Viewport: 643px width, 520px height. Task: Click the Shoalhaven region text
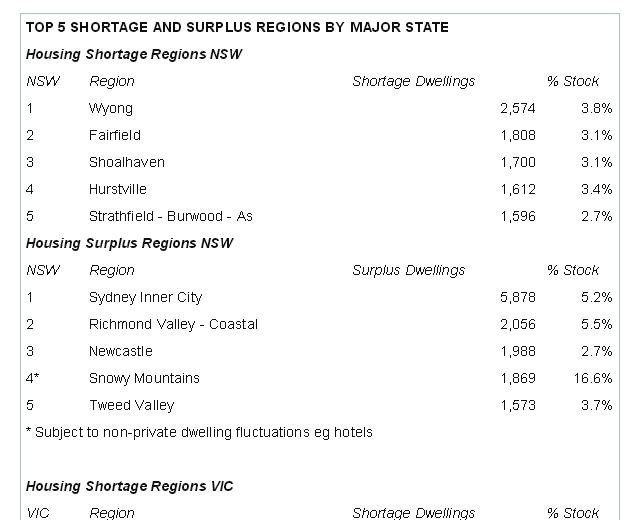pos(126,162)
